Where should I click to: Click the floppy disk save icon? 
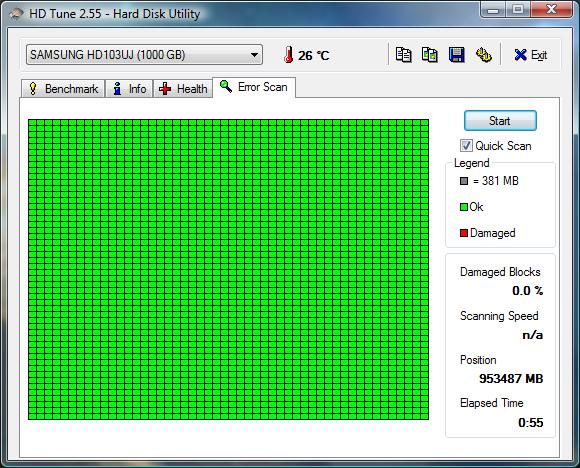(x=456, y=55)
